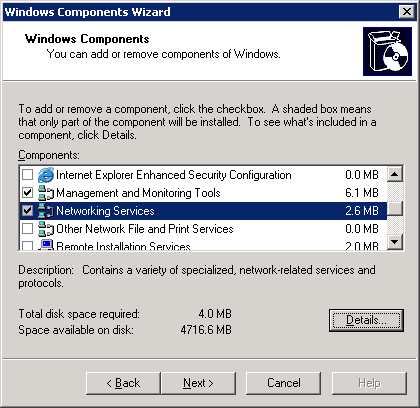Image resolution: width=420 pixels, height=408 pixels.
Task: Click the components list scrollbar thumb
Action: (x=395, y=209)
